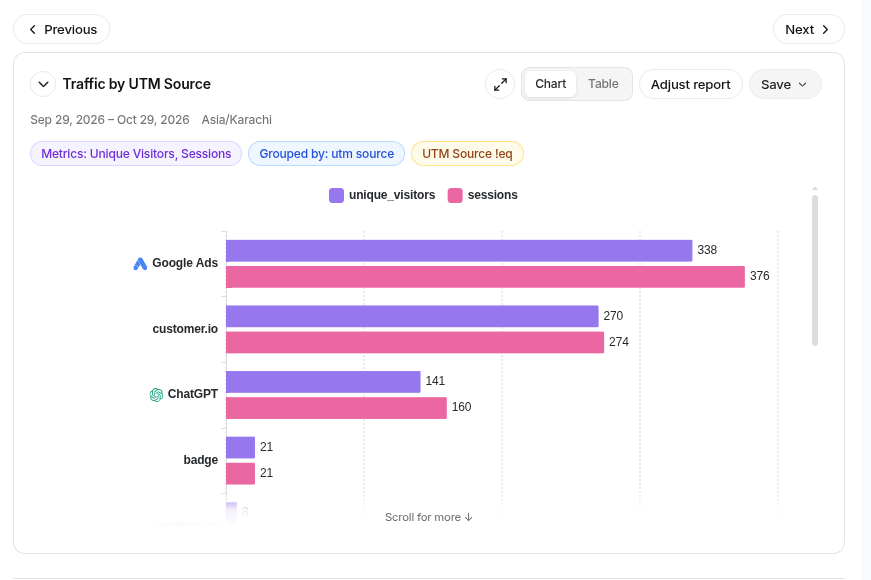Select the Chart view tab

click(x=550, y=84)
